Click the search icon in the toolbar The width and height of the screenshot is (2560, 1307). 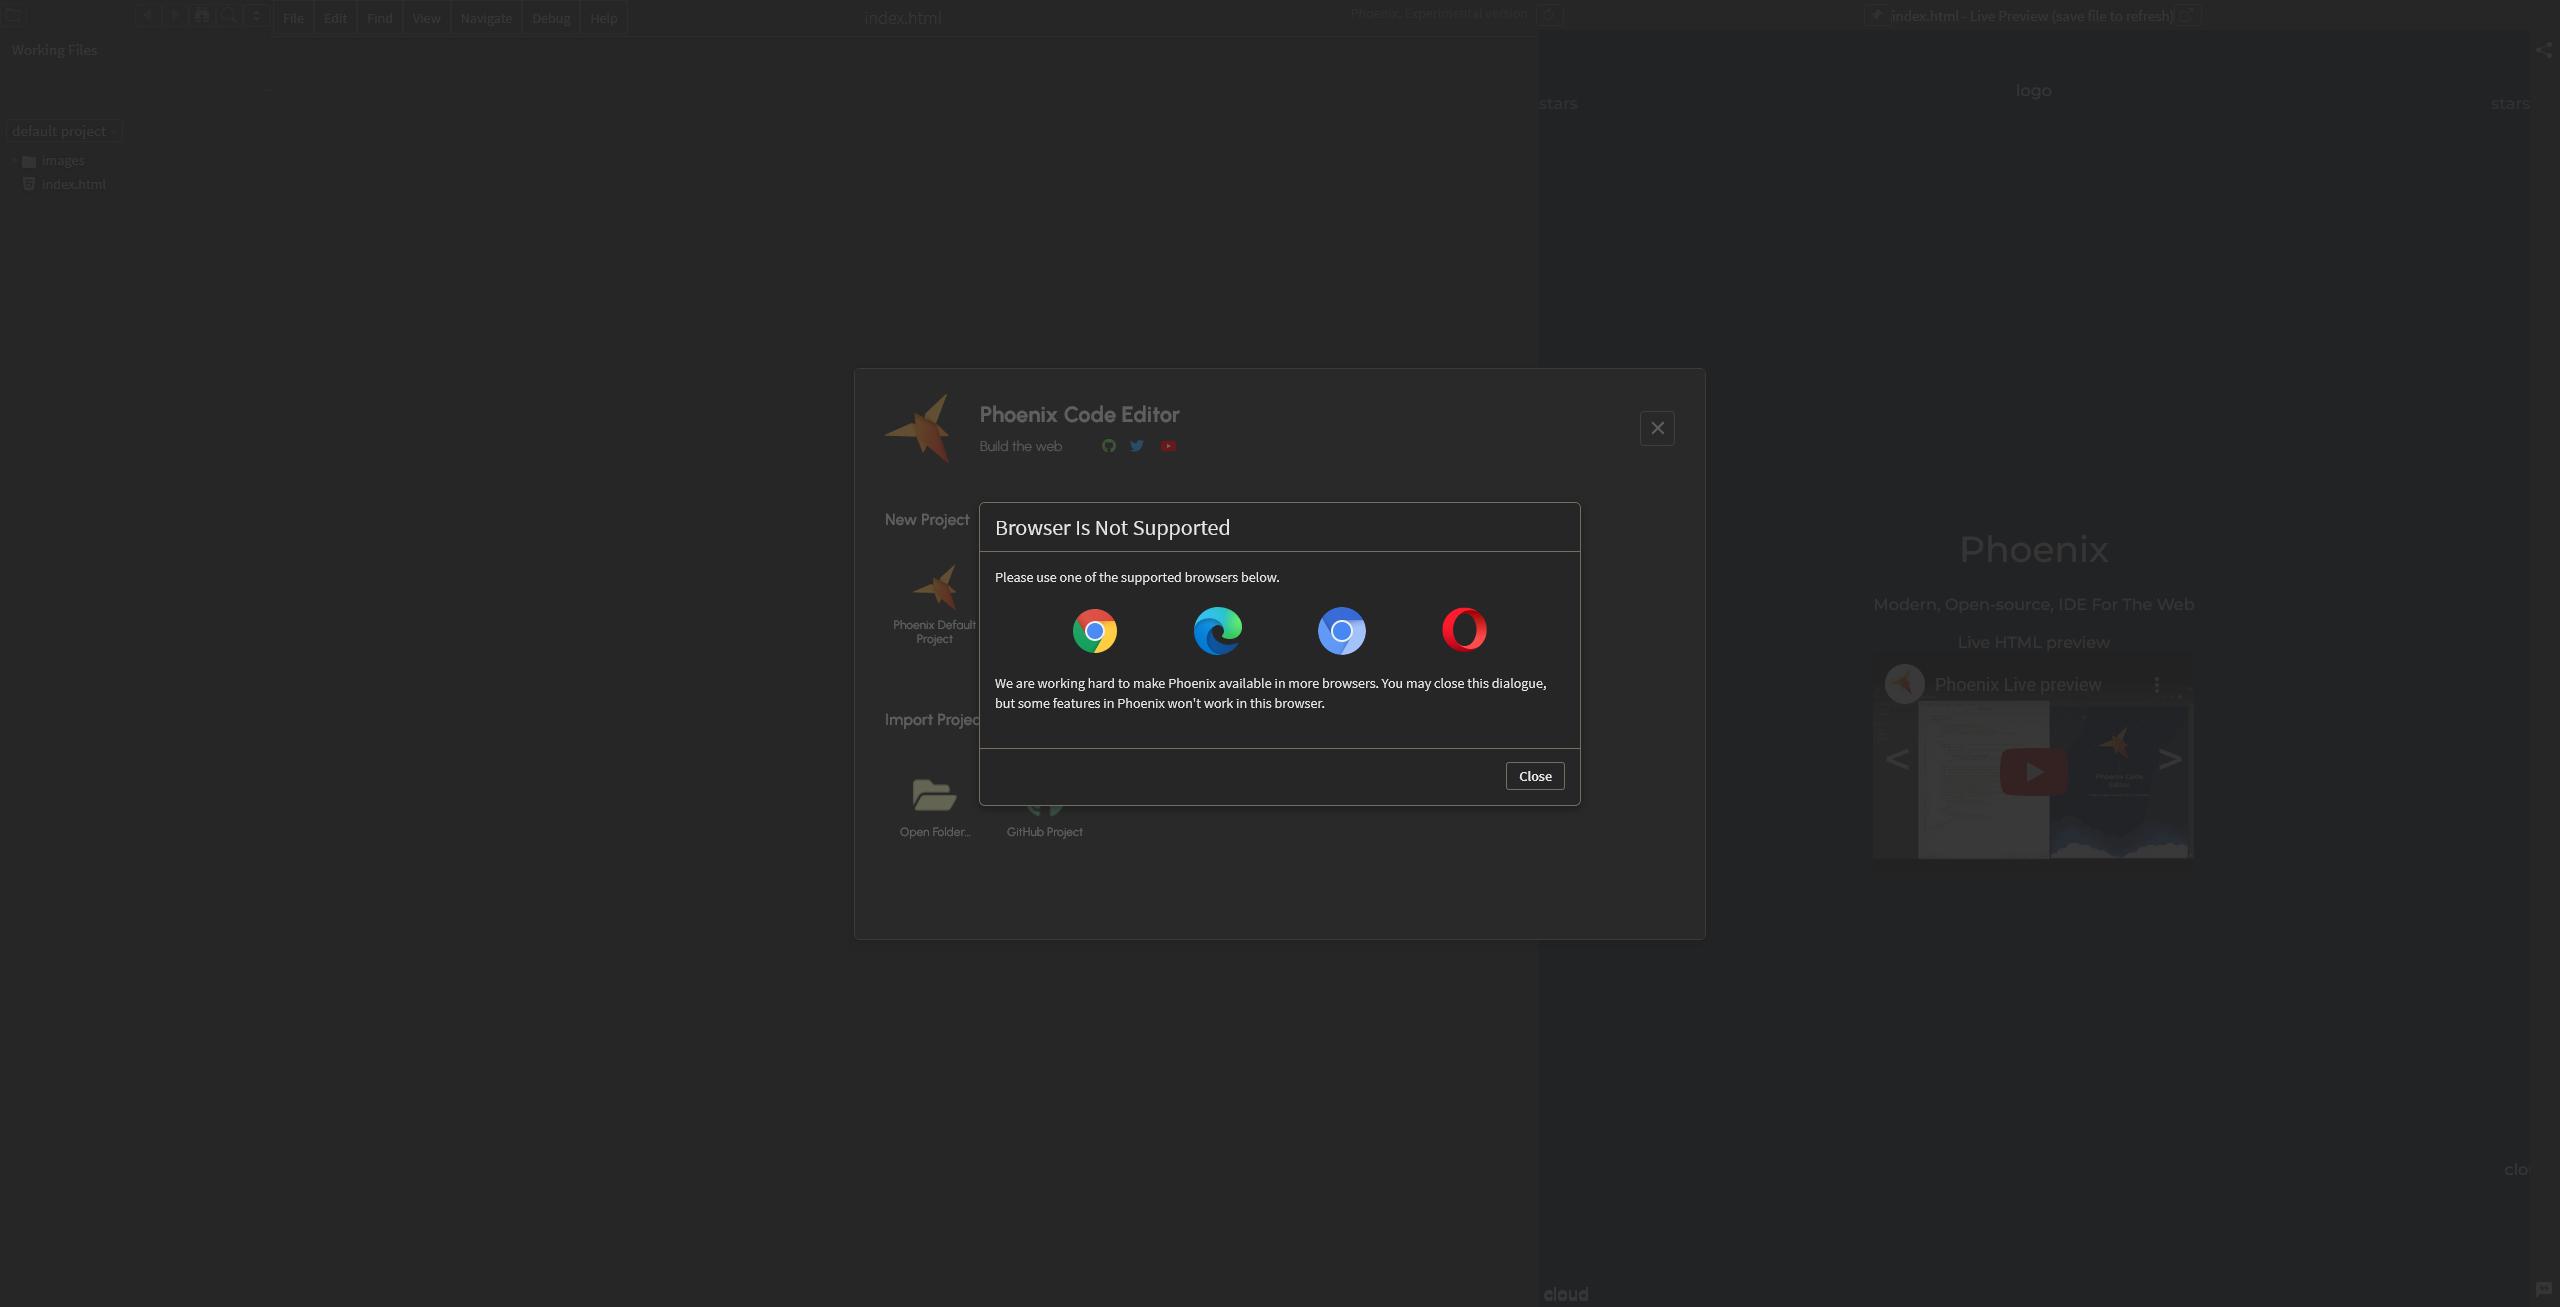pyautogui.click(x=228, y=16)
